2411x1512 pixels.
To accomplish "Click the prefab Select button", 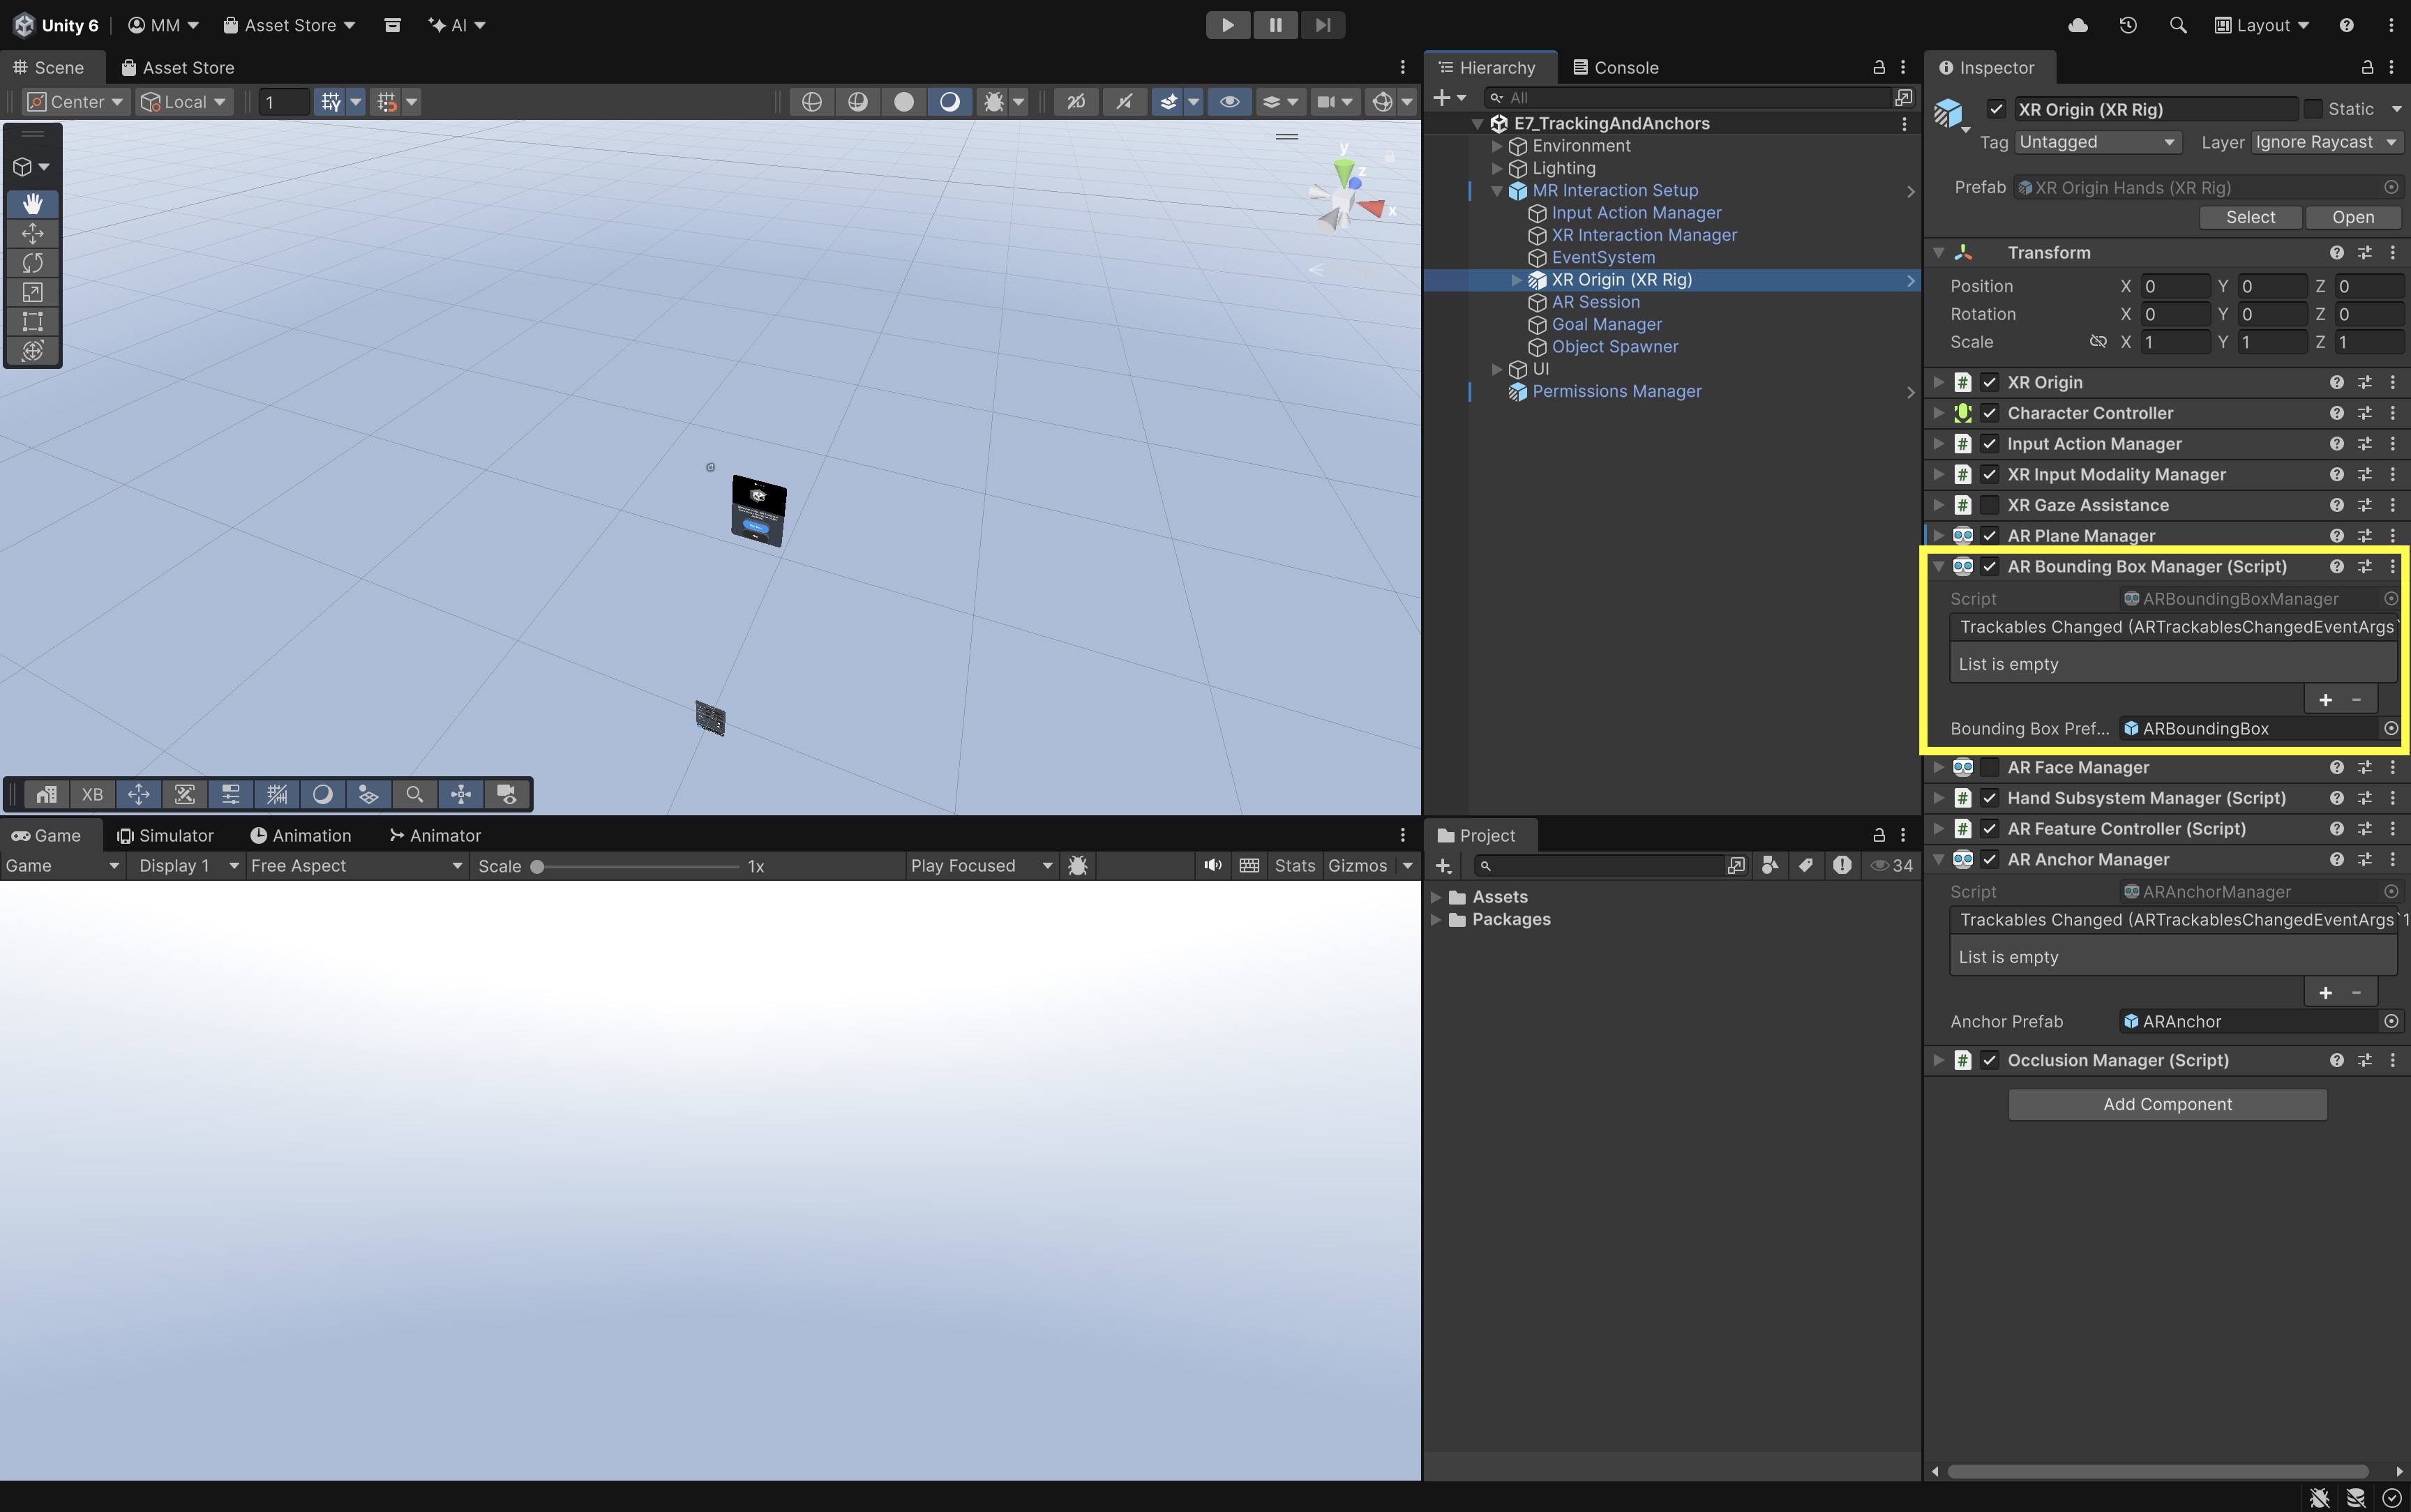I will (2250, 217).
